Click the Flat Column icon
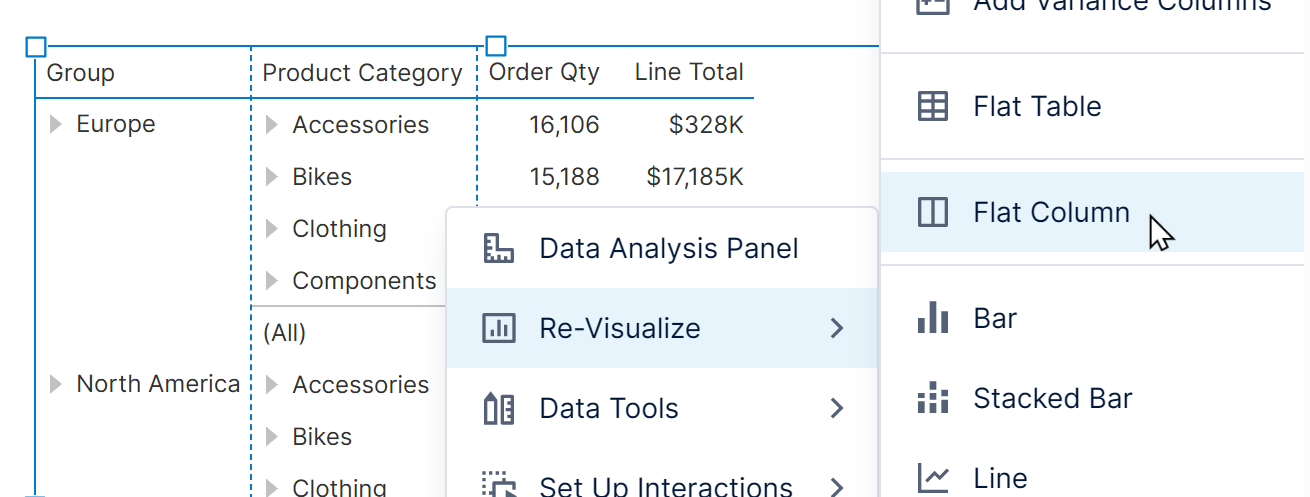This screenshot has height=497, width=1310. coord(933,212)
